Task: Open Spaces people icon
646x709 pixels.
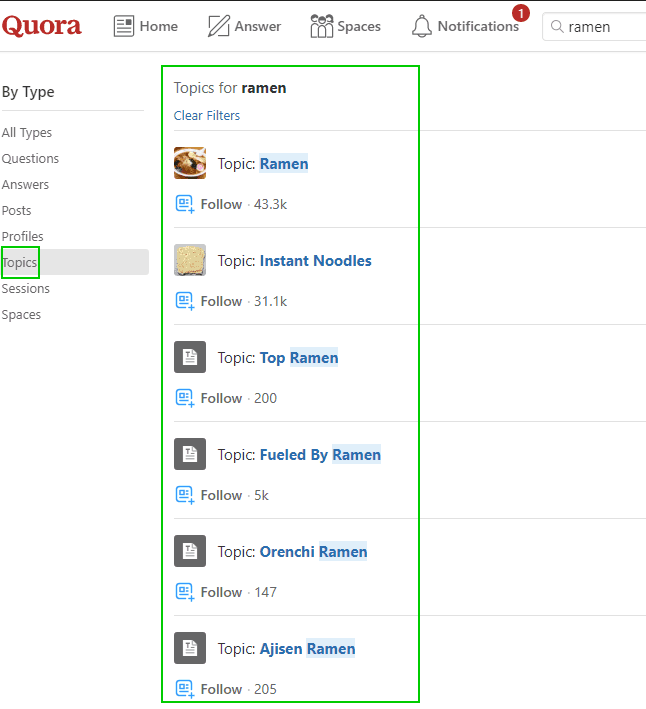Action: [x=321, y=26]
